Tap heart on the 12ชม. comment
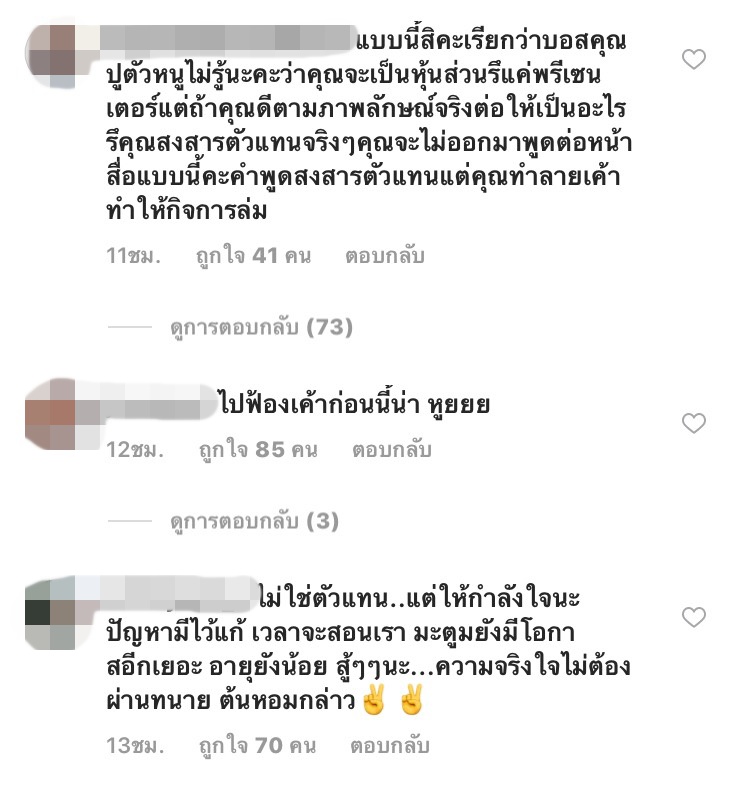Screen dimensions: 750x788 click(x=694, y=423)
